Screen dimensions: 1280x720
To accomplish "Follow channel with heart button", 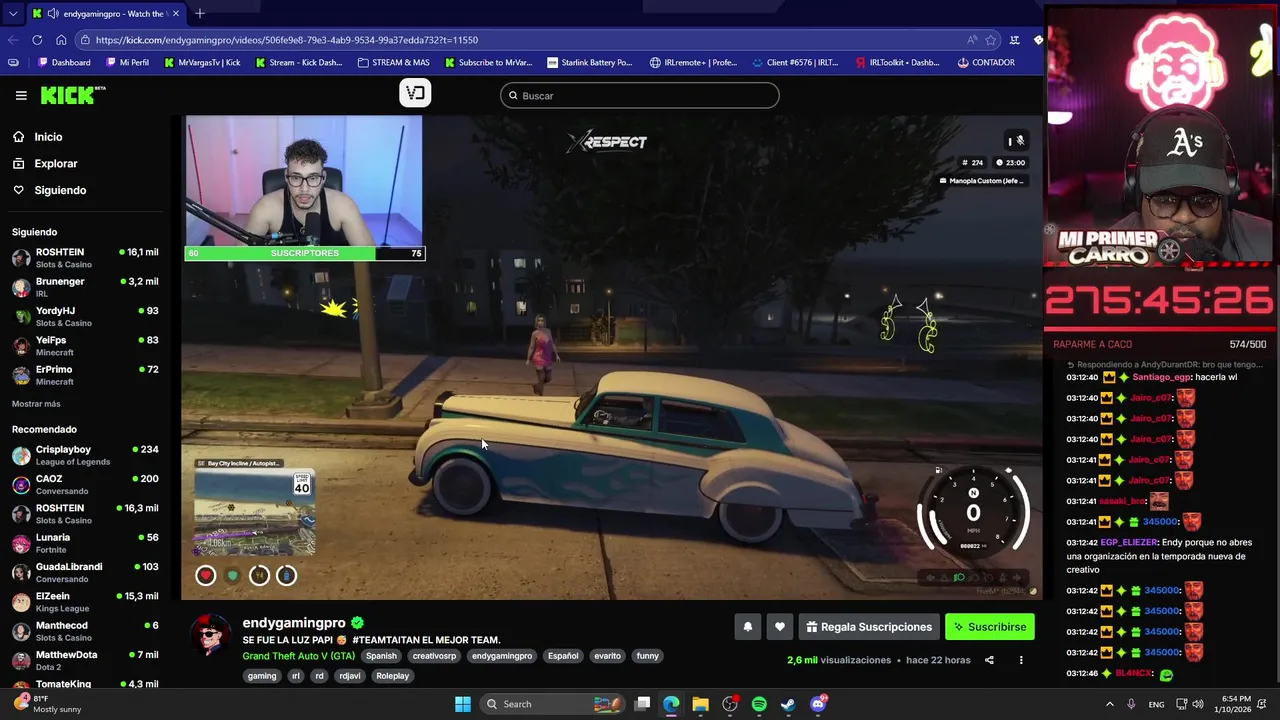I will [x=780, y=627].
